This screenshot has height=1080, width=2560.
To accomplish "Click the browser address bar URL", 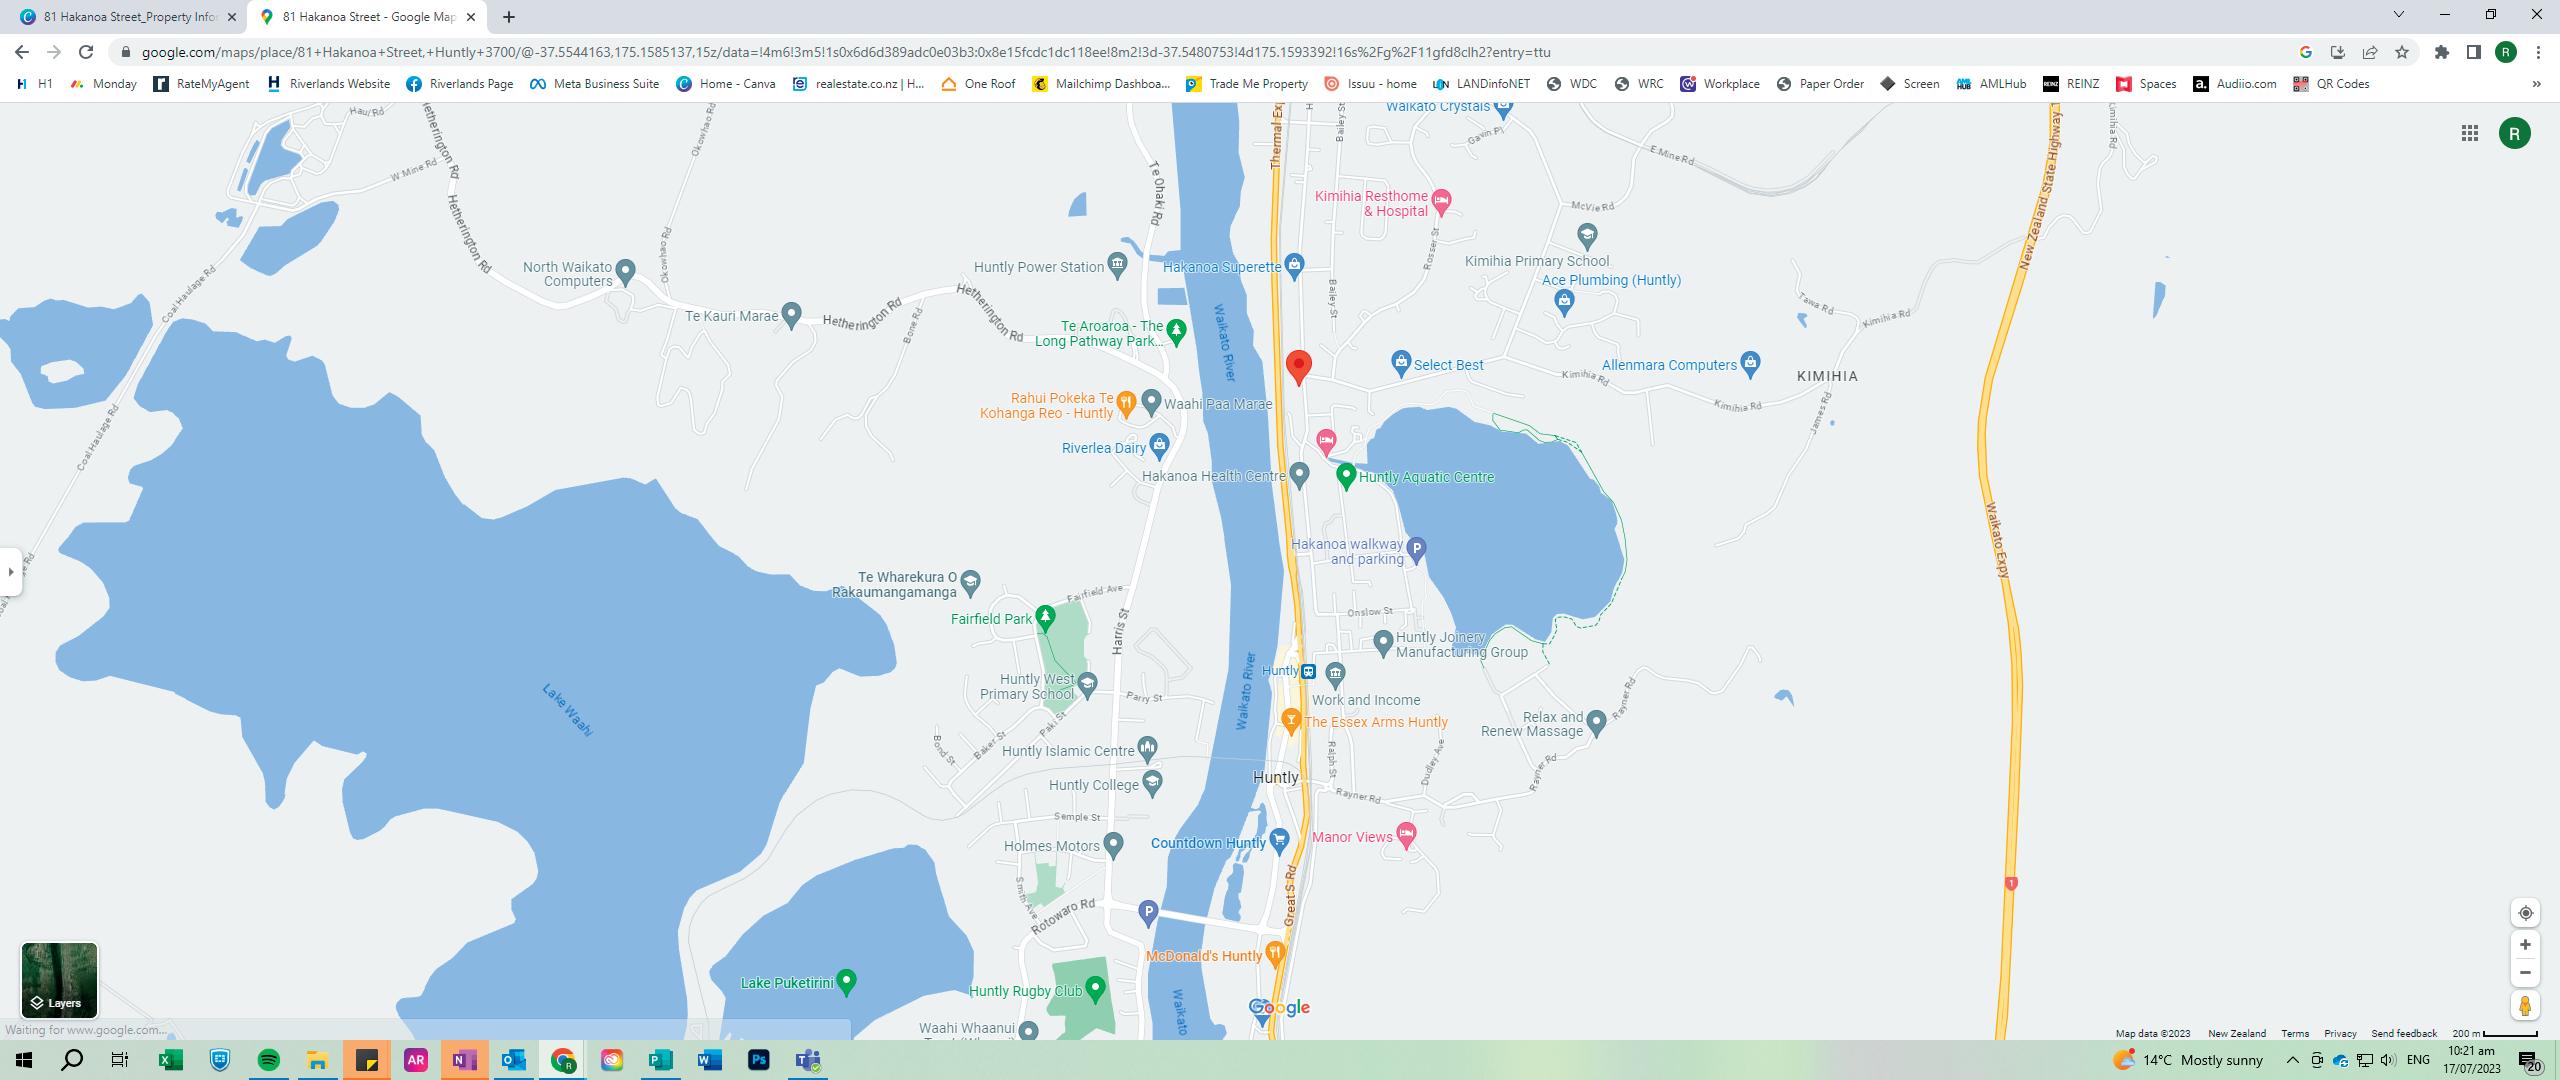I will pos(846,52).
